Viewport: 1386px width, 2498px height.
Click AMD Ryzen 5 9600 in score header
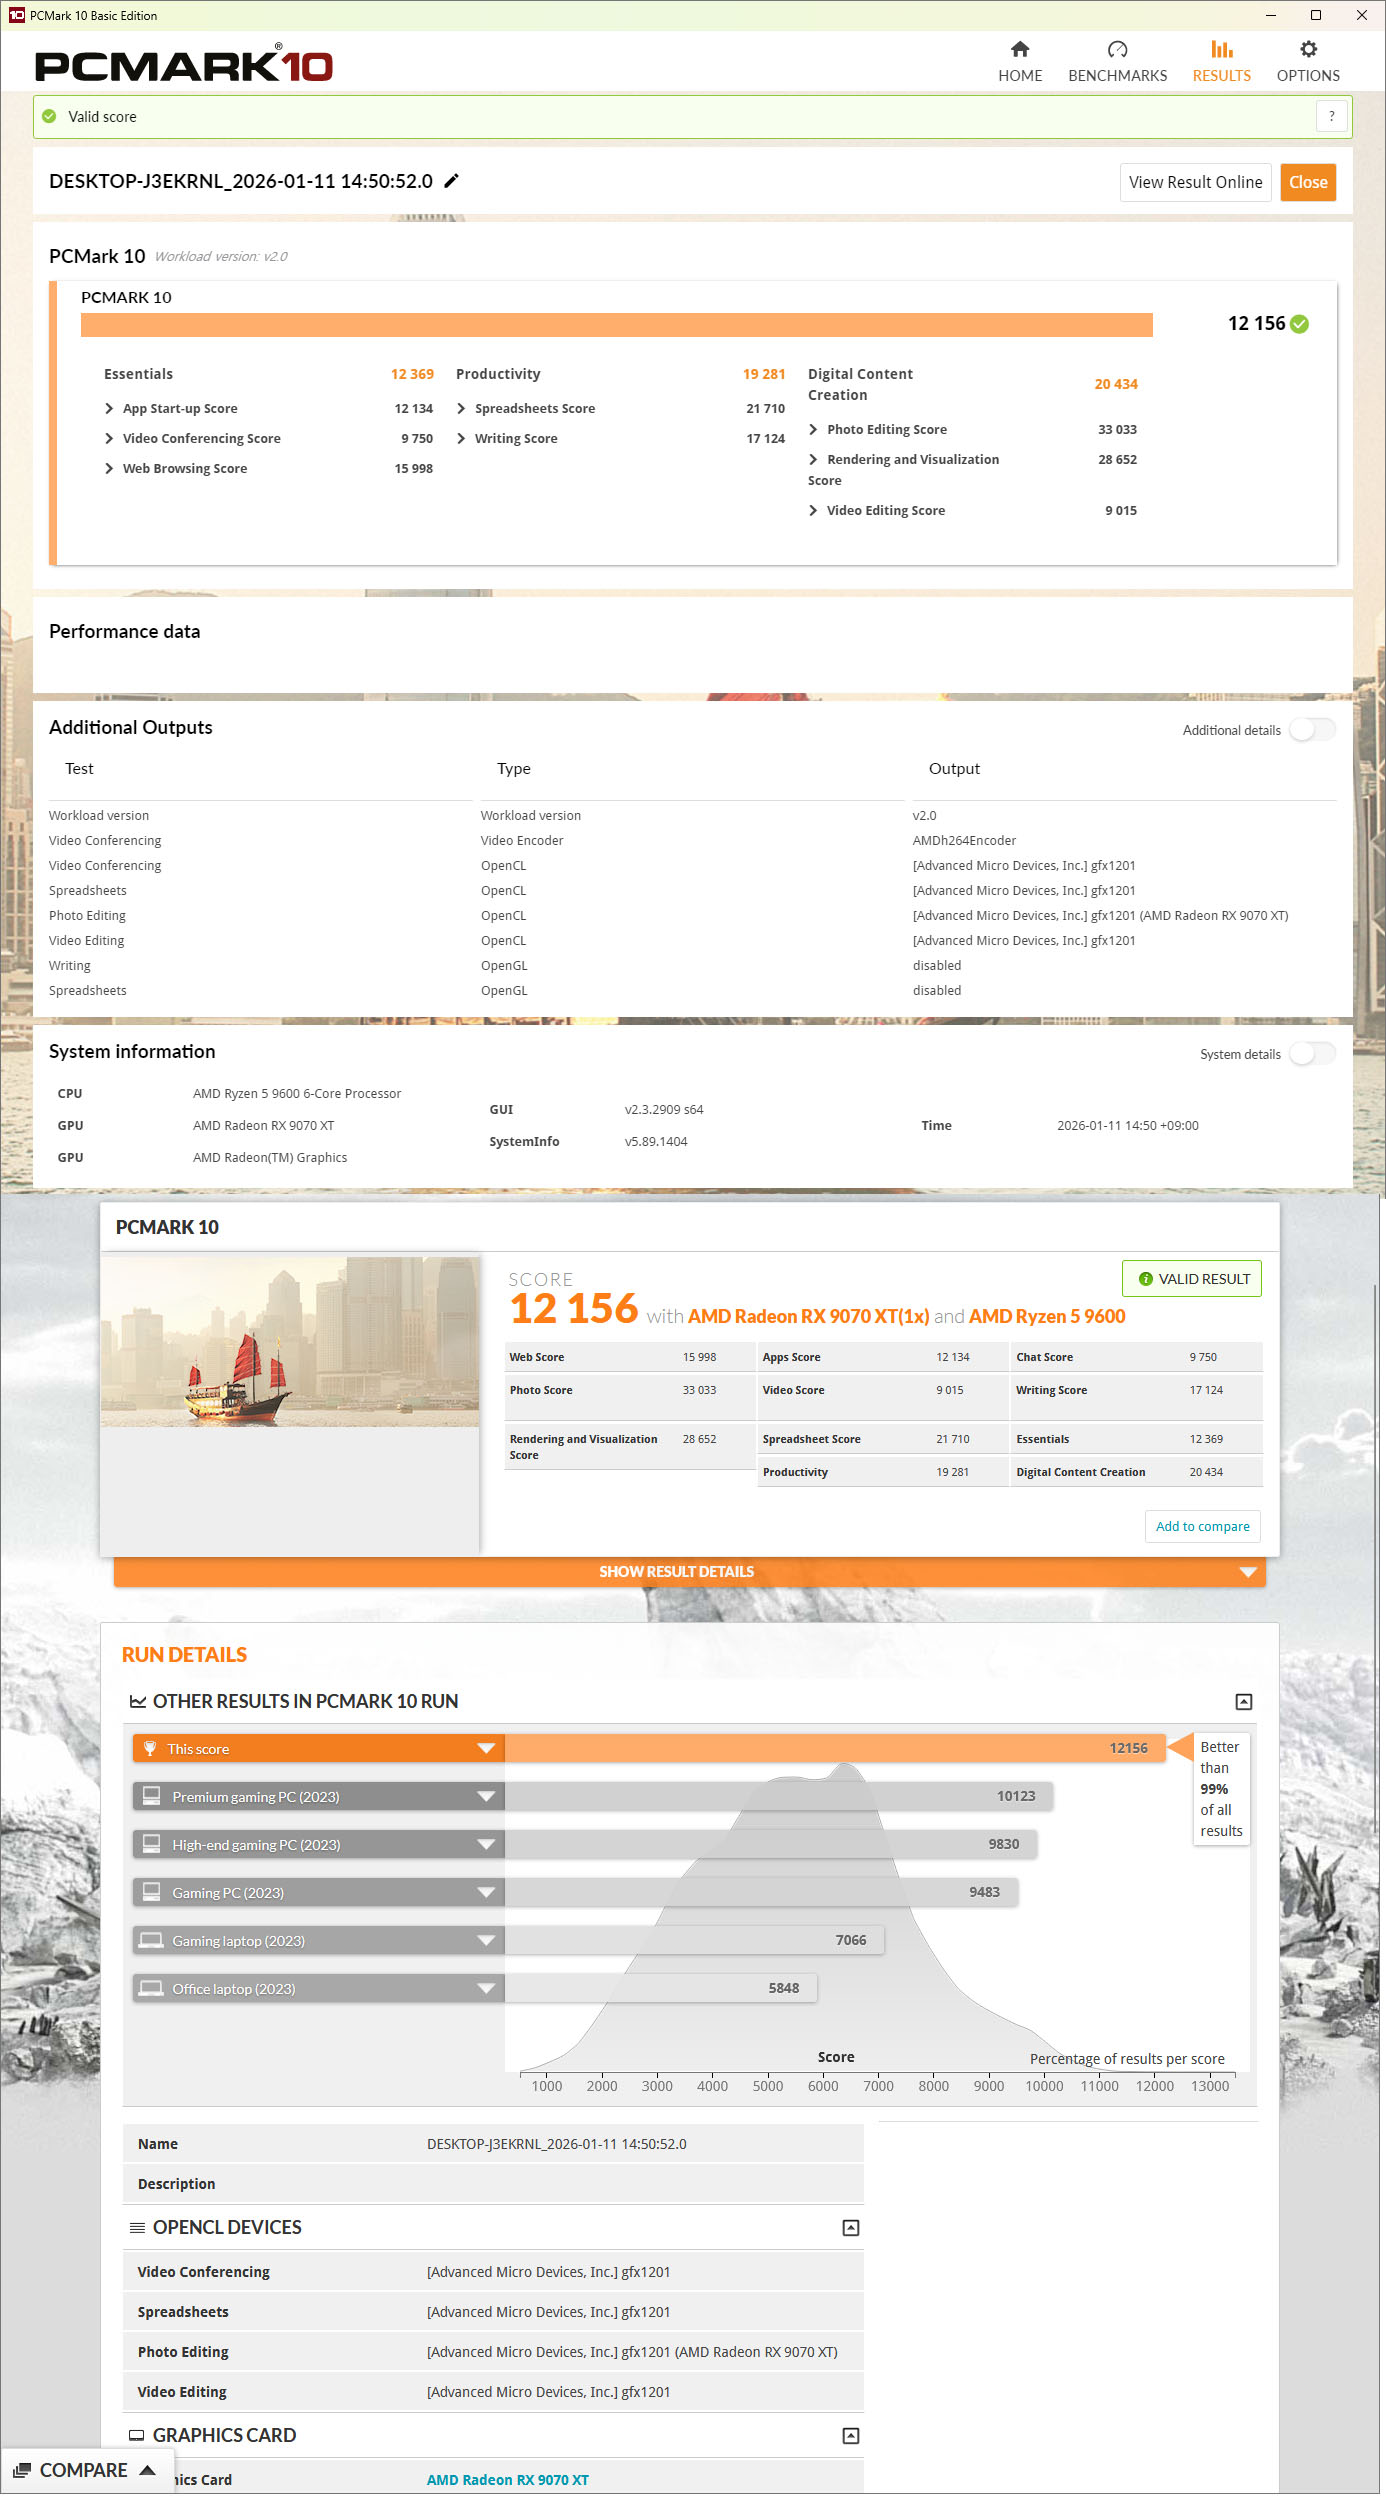[1047, 1317]
